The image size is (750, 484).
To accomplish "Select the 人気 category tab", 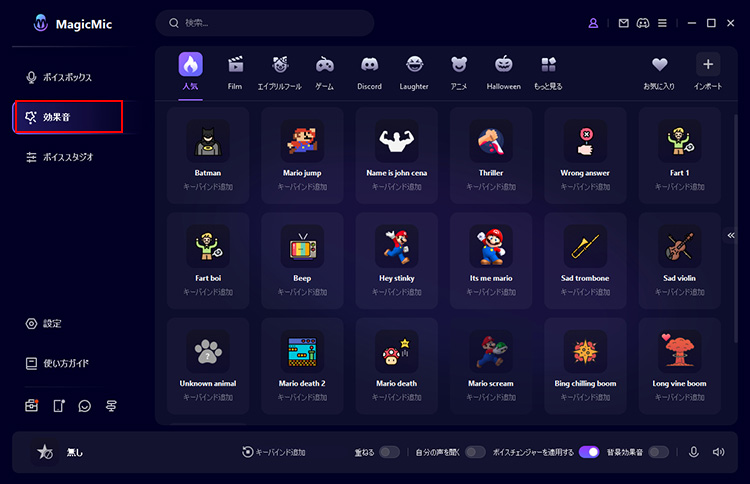I will tap(190, 72).
